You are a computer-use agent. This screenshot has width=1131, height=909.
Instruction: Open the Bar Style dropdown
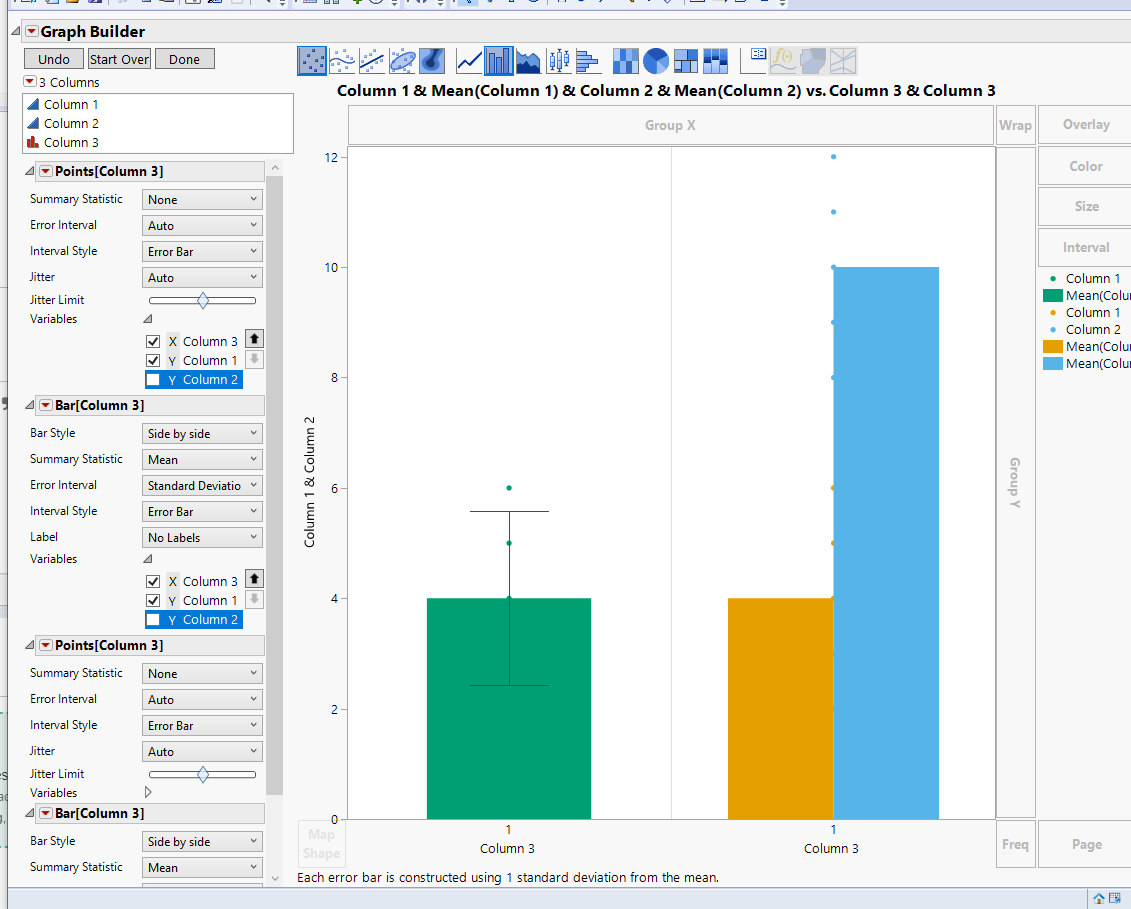pyautogui.click(x=202, y=432)
